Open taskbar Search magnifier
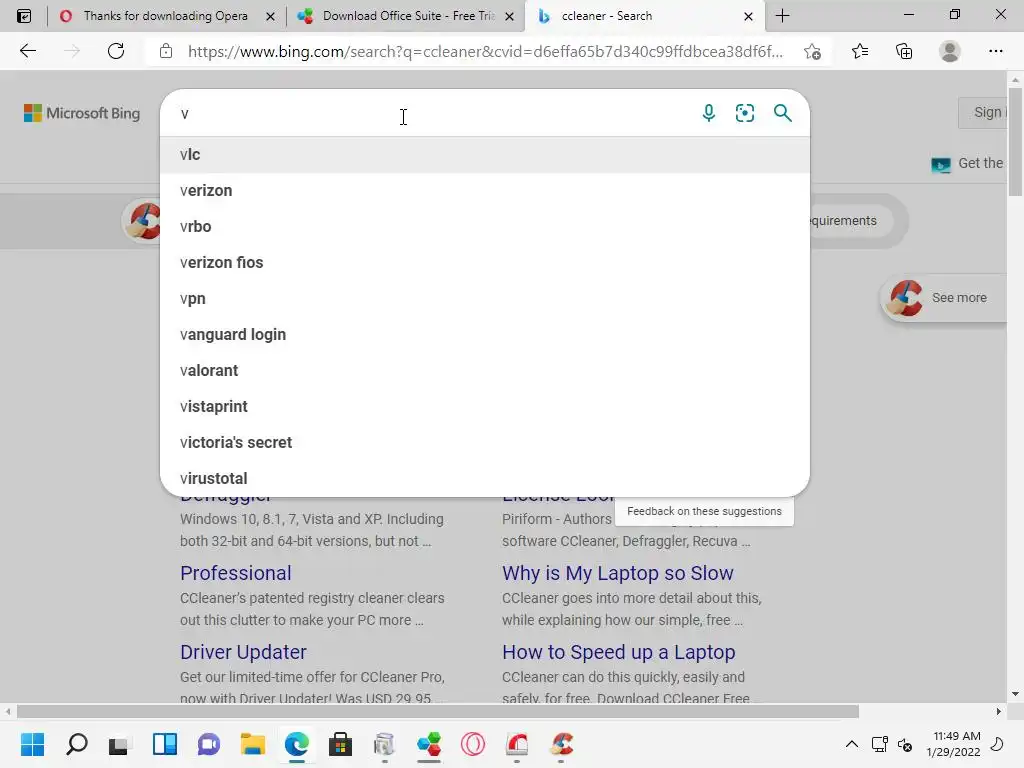The width and height of the screenshot is (1024, 768). pyautogui.click(x=76, y=744)
